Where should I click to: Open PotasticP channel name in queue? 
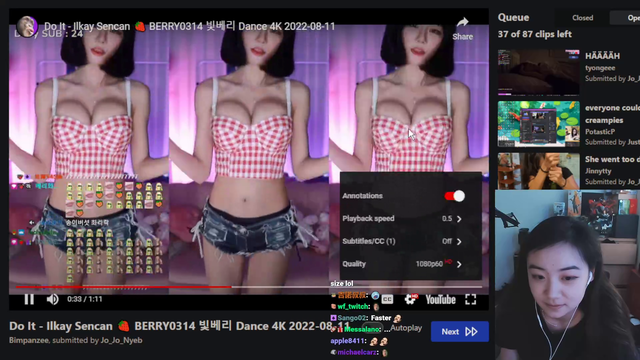(x=600, y=132)
